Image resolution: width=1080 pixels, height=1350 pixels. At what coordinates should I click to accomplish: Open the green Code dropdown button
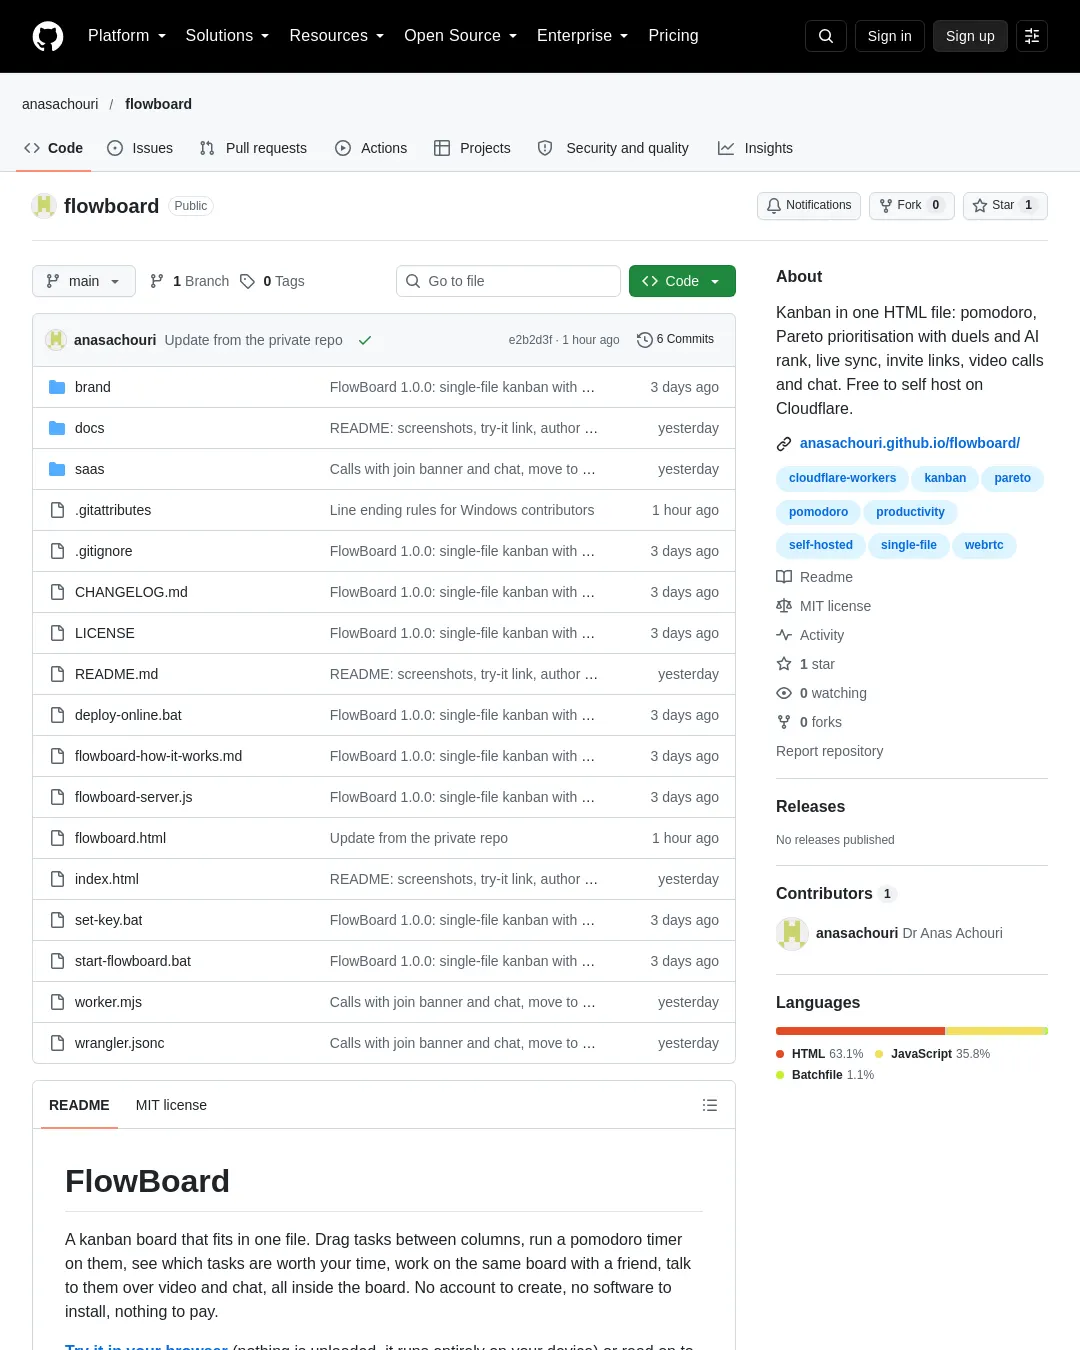click(x=682, y=281)
